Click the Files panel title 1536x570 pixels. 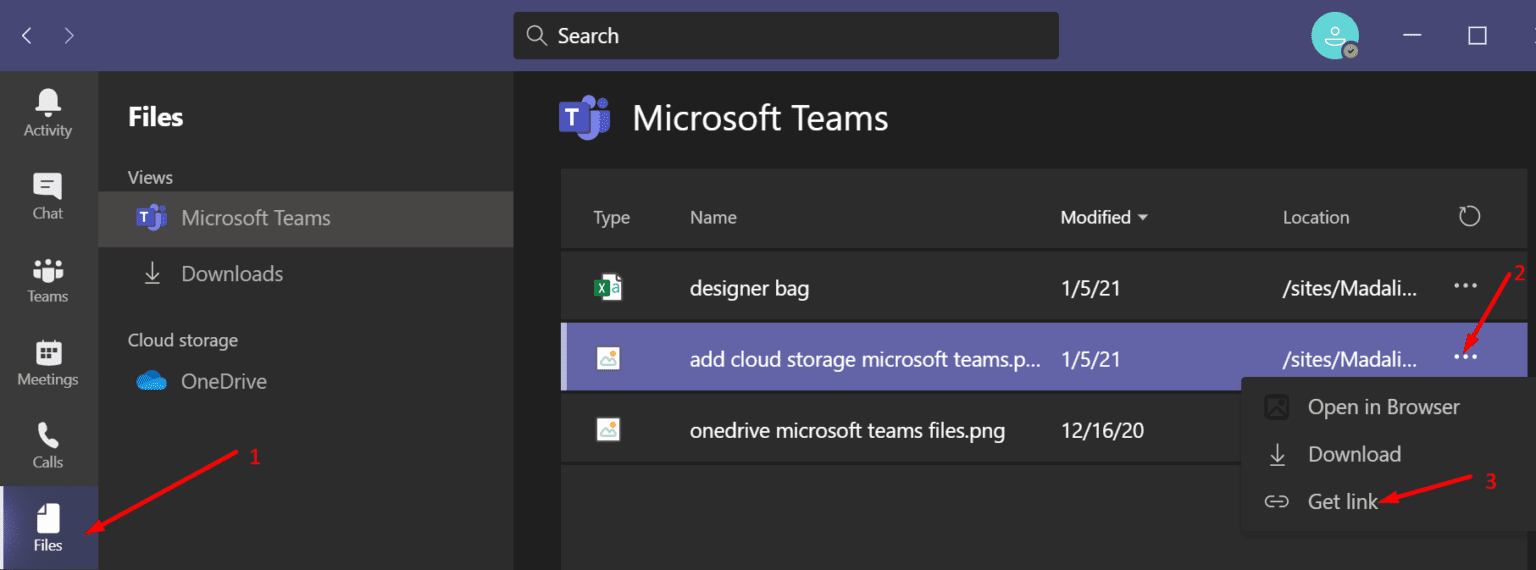(156, 117)
